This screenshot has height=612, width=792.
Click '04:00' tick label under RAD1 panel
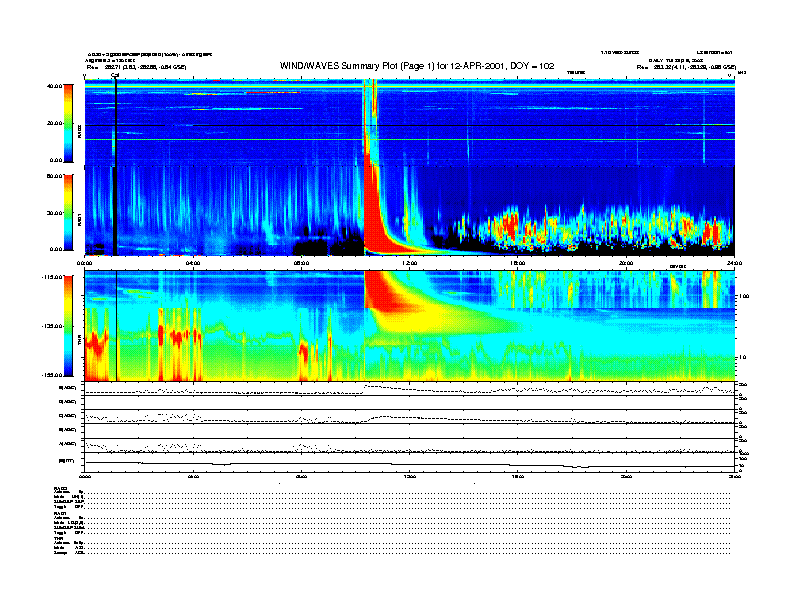pyautogui.click(x=193, y=263)
